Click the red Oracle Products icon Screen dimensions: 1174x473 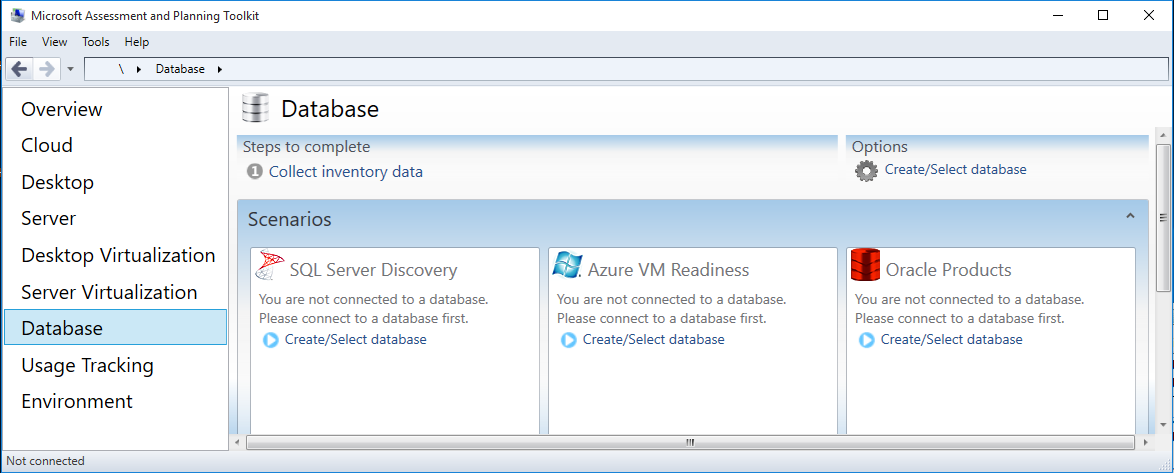(866, 266)
